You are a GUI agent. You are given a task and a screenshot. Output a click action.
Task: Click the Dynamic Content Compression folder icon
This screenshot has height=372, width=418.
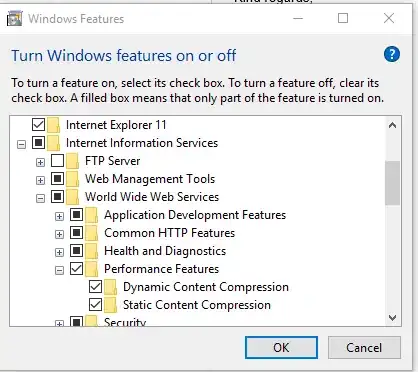110,287
